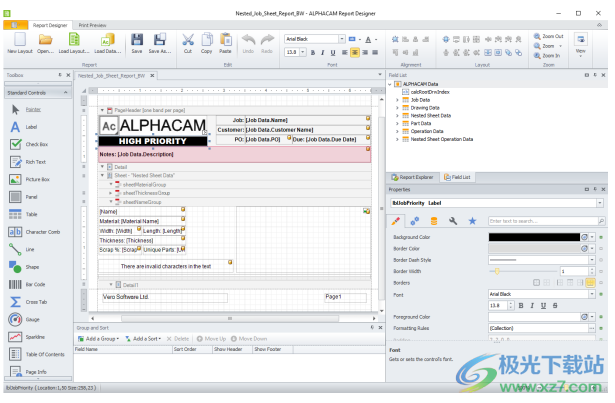
Task: Click the New Layout icon
Action: [18, 41]
